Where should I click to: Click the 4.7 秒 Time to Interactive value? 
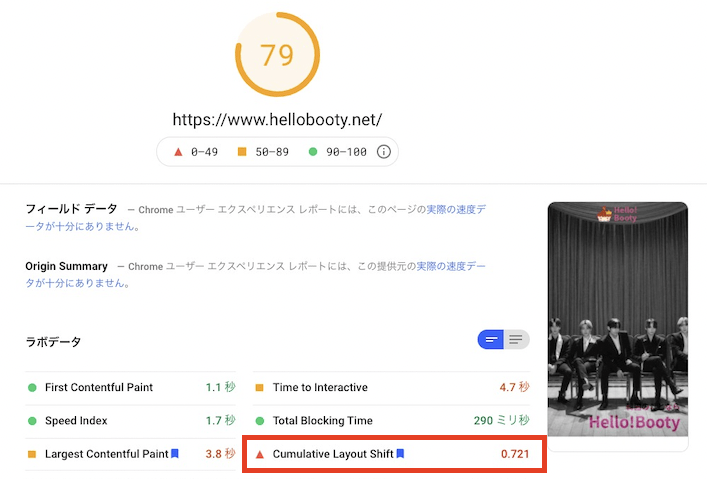coord(514,388)
